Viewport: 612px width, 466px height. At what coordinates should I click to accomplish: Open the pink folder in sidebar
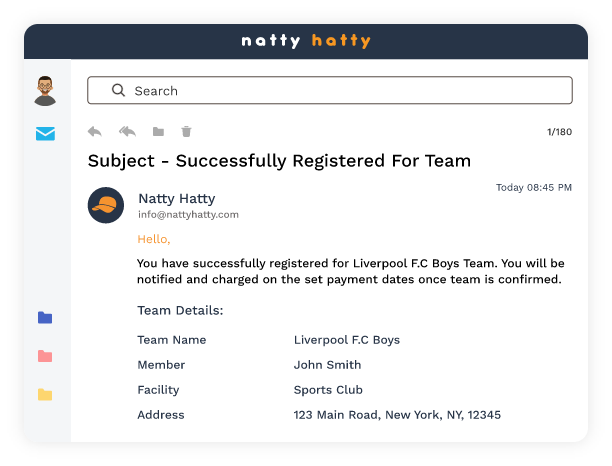[x=45, y=356]
